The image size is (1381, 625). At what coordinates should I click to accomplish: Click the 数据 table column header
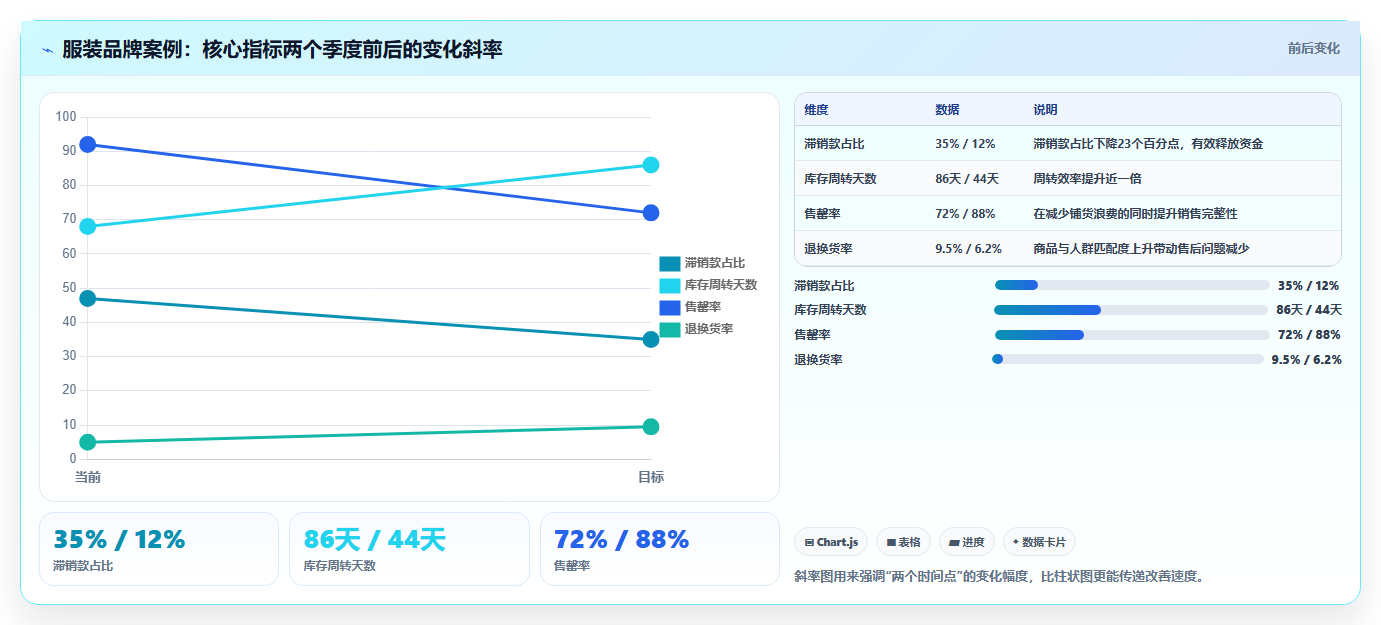coord(947,110)
